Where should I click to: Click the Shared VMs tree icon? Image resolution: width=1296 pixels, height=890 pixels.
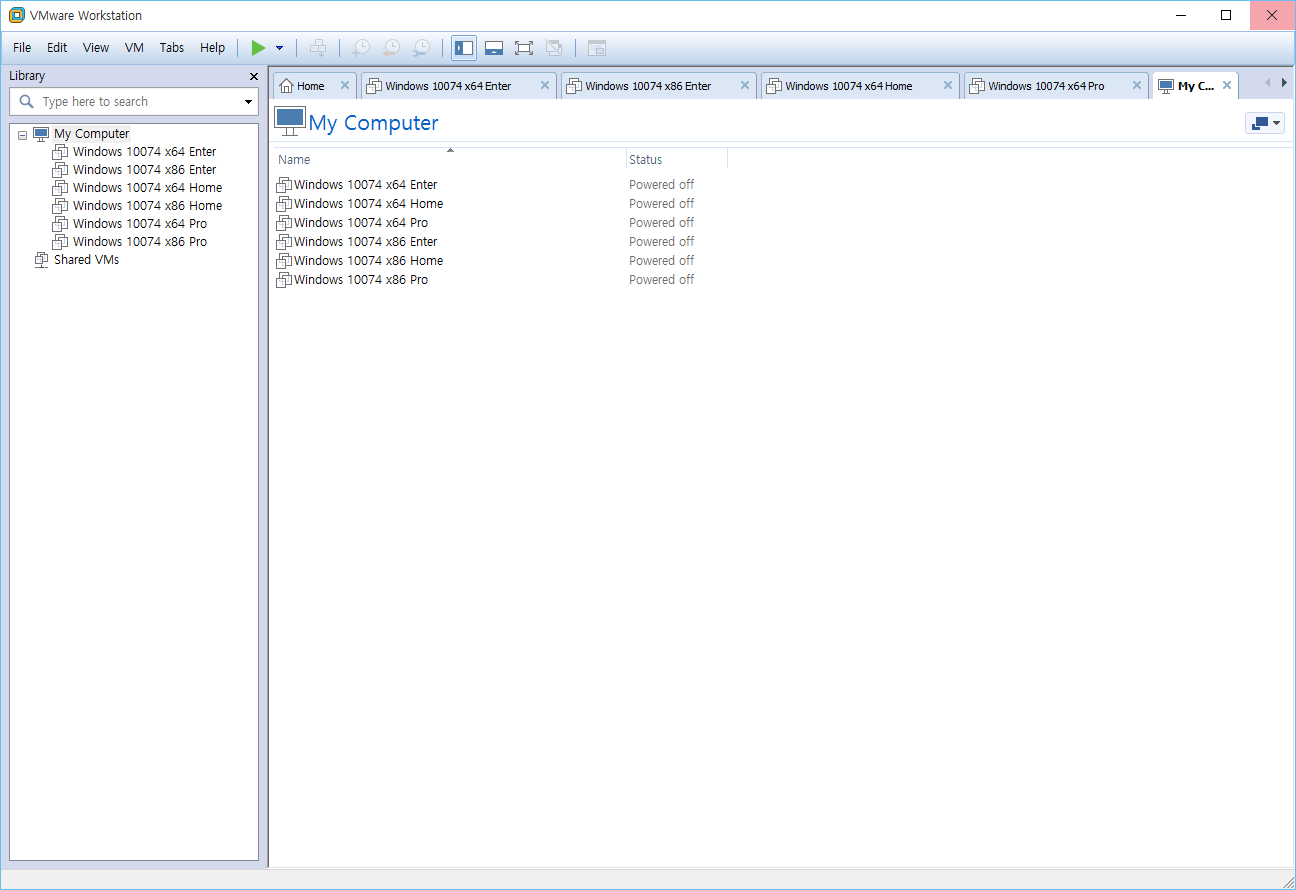(x=41, y=260)
